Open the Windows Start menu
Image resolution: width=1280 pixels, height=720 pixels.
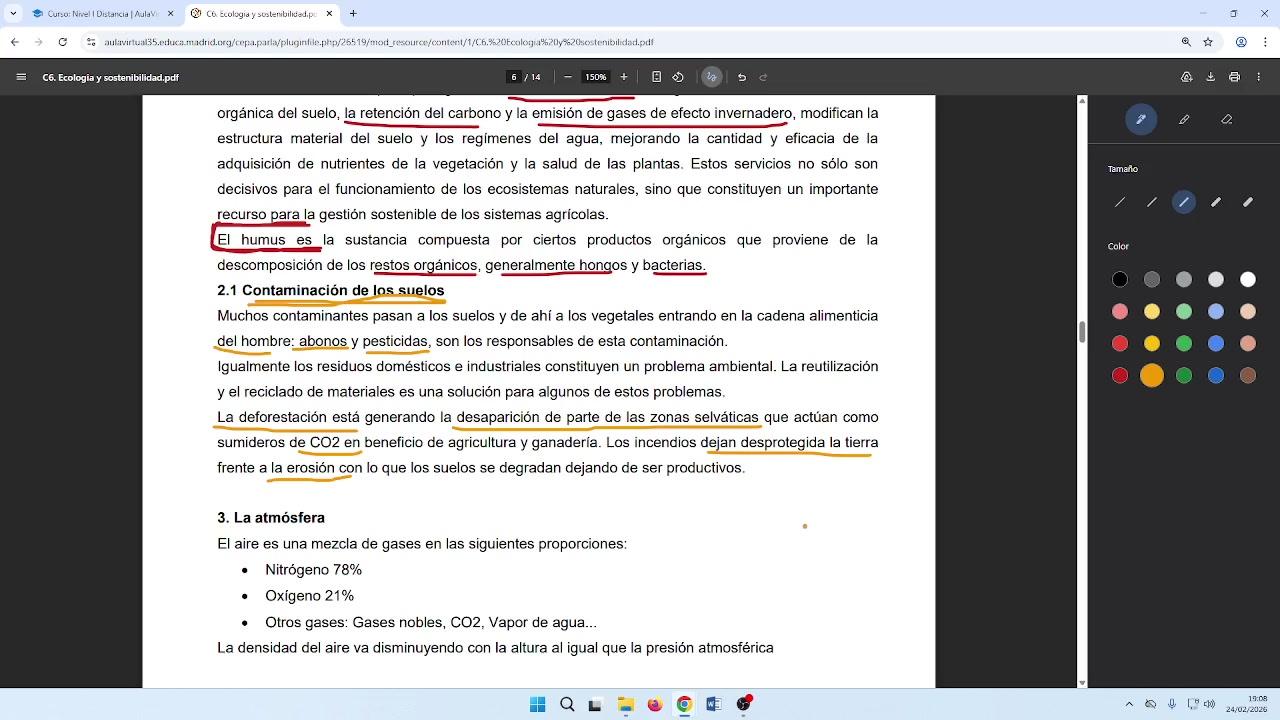coord(537,704)
